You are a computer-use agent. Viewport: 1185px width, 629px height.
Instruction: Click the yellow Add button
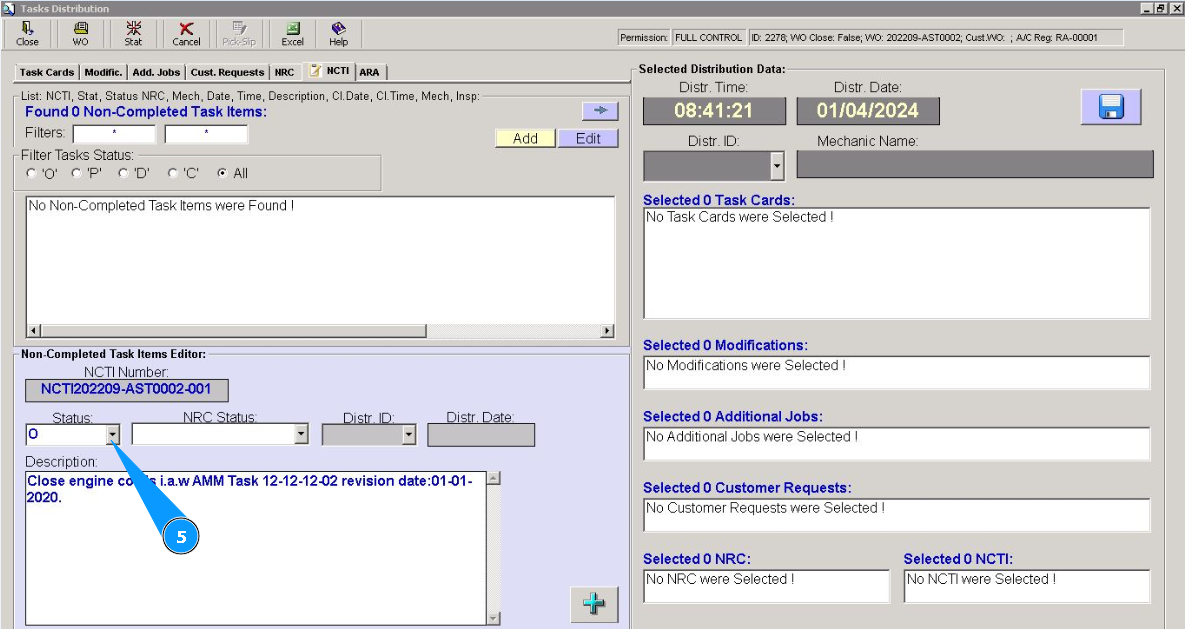pyautogui.click(x=525, y=138)
